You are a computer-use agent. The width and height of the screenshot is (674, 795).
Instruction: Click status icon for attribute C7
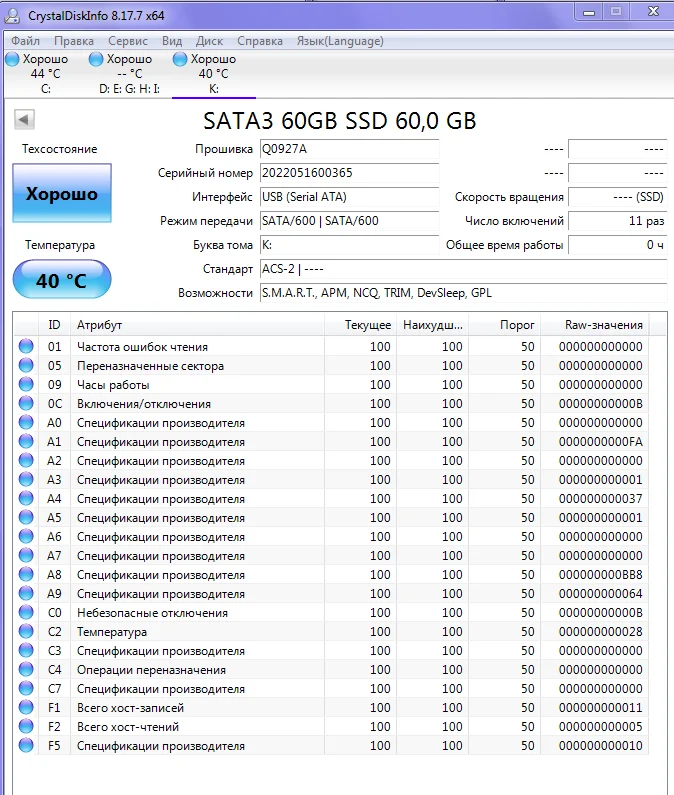pyautogui.click(x=26, y=689)
